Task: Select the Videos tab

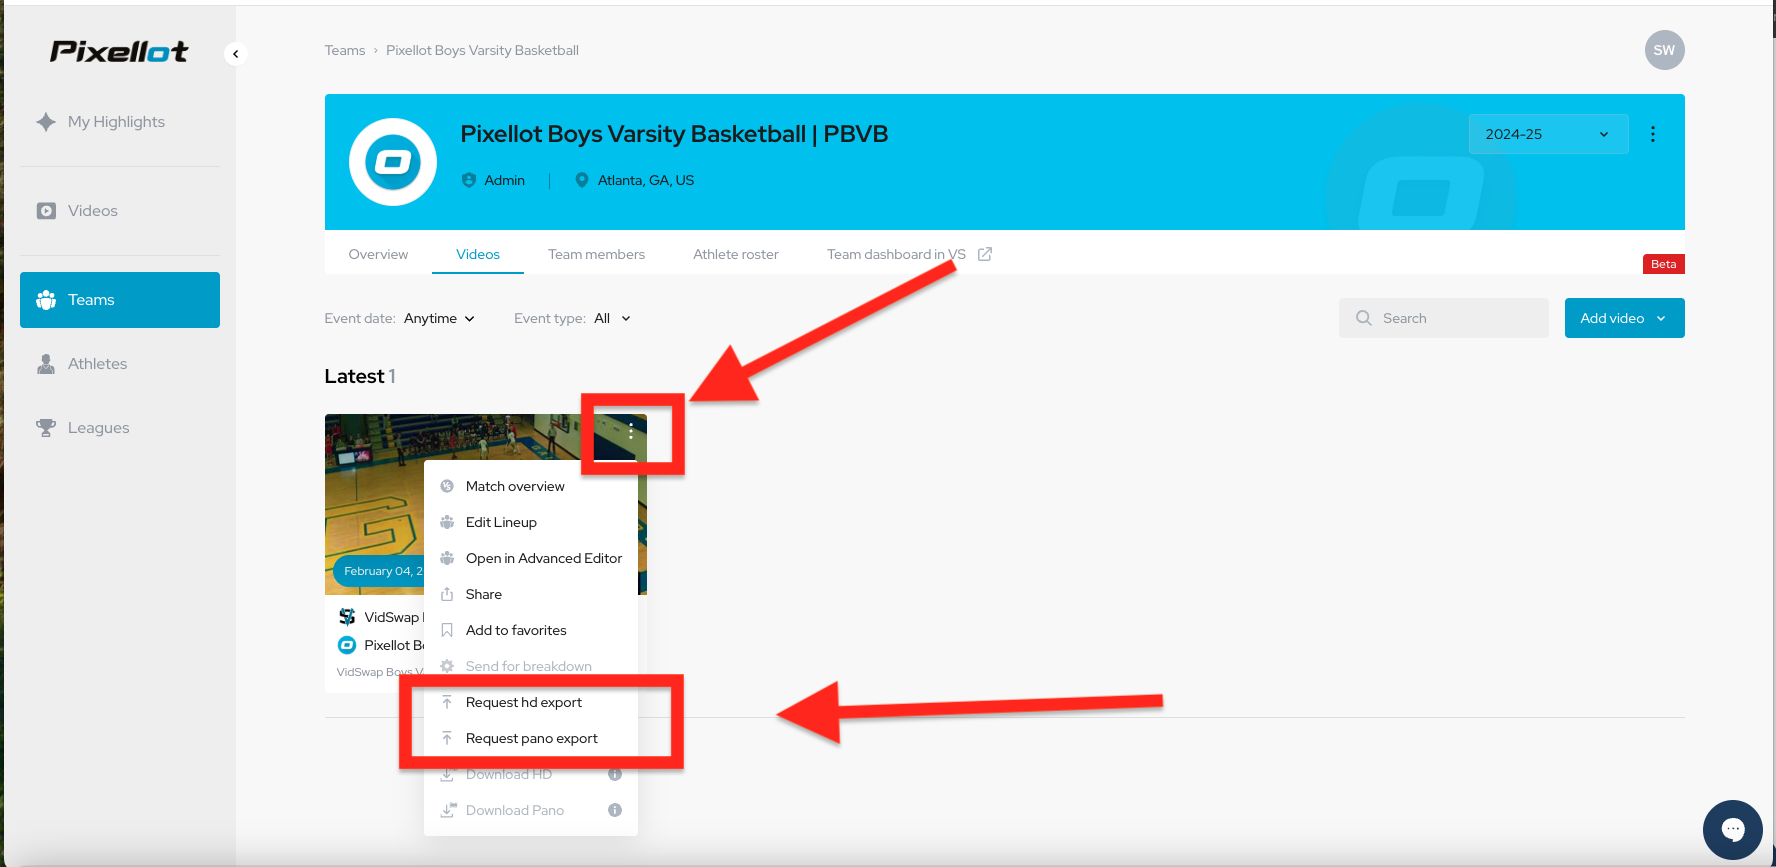Action: [478, 254]
